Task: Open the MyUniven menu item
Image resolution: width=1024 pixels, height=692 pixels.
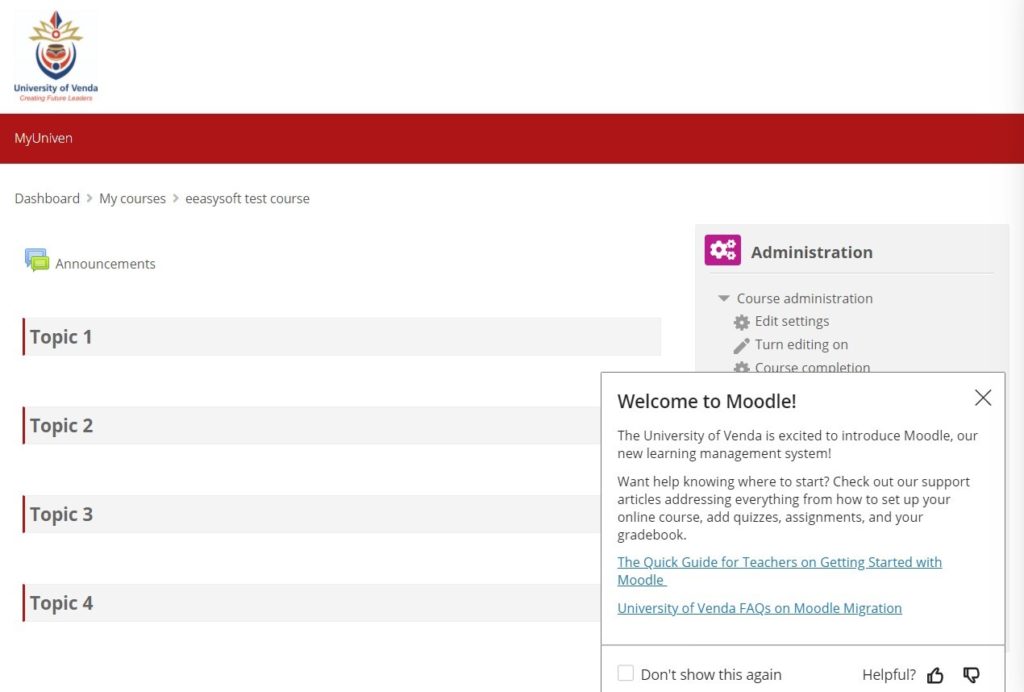Action: (43, 138)
